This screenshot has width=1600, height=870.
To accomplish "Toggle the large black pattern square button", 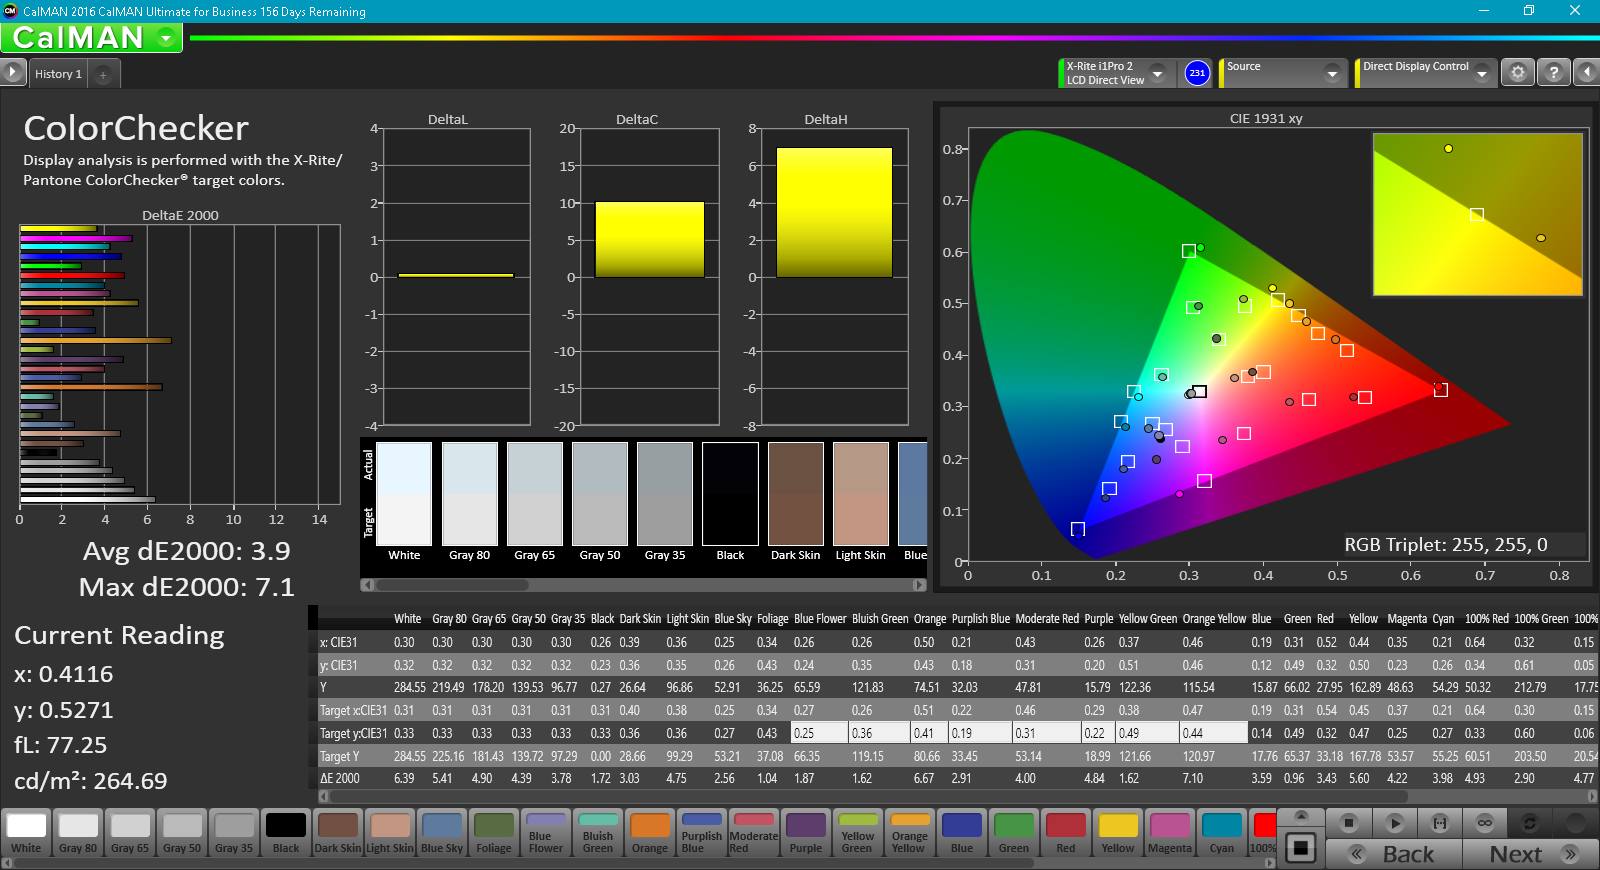I will (1300, 848).
